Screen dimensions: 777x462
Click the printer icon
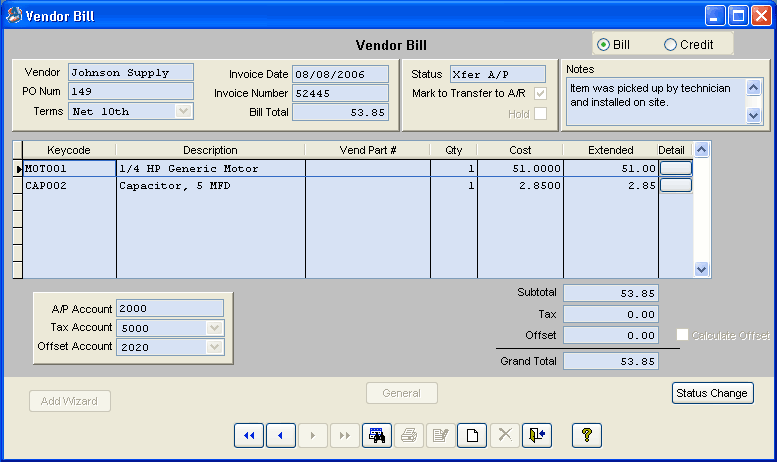409,435
